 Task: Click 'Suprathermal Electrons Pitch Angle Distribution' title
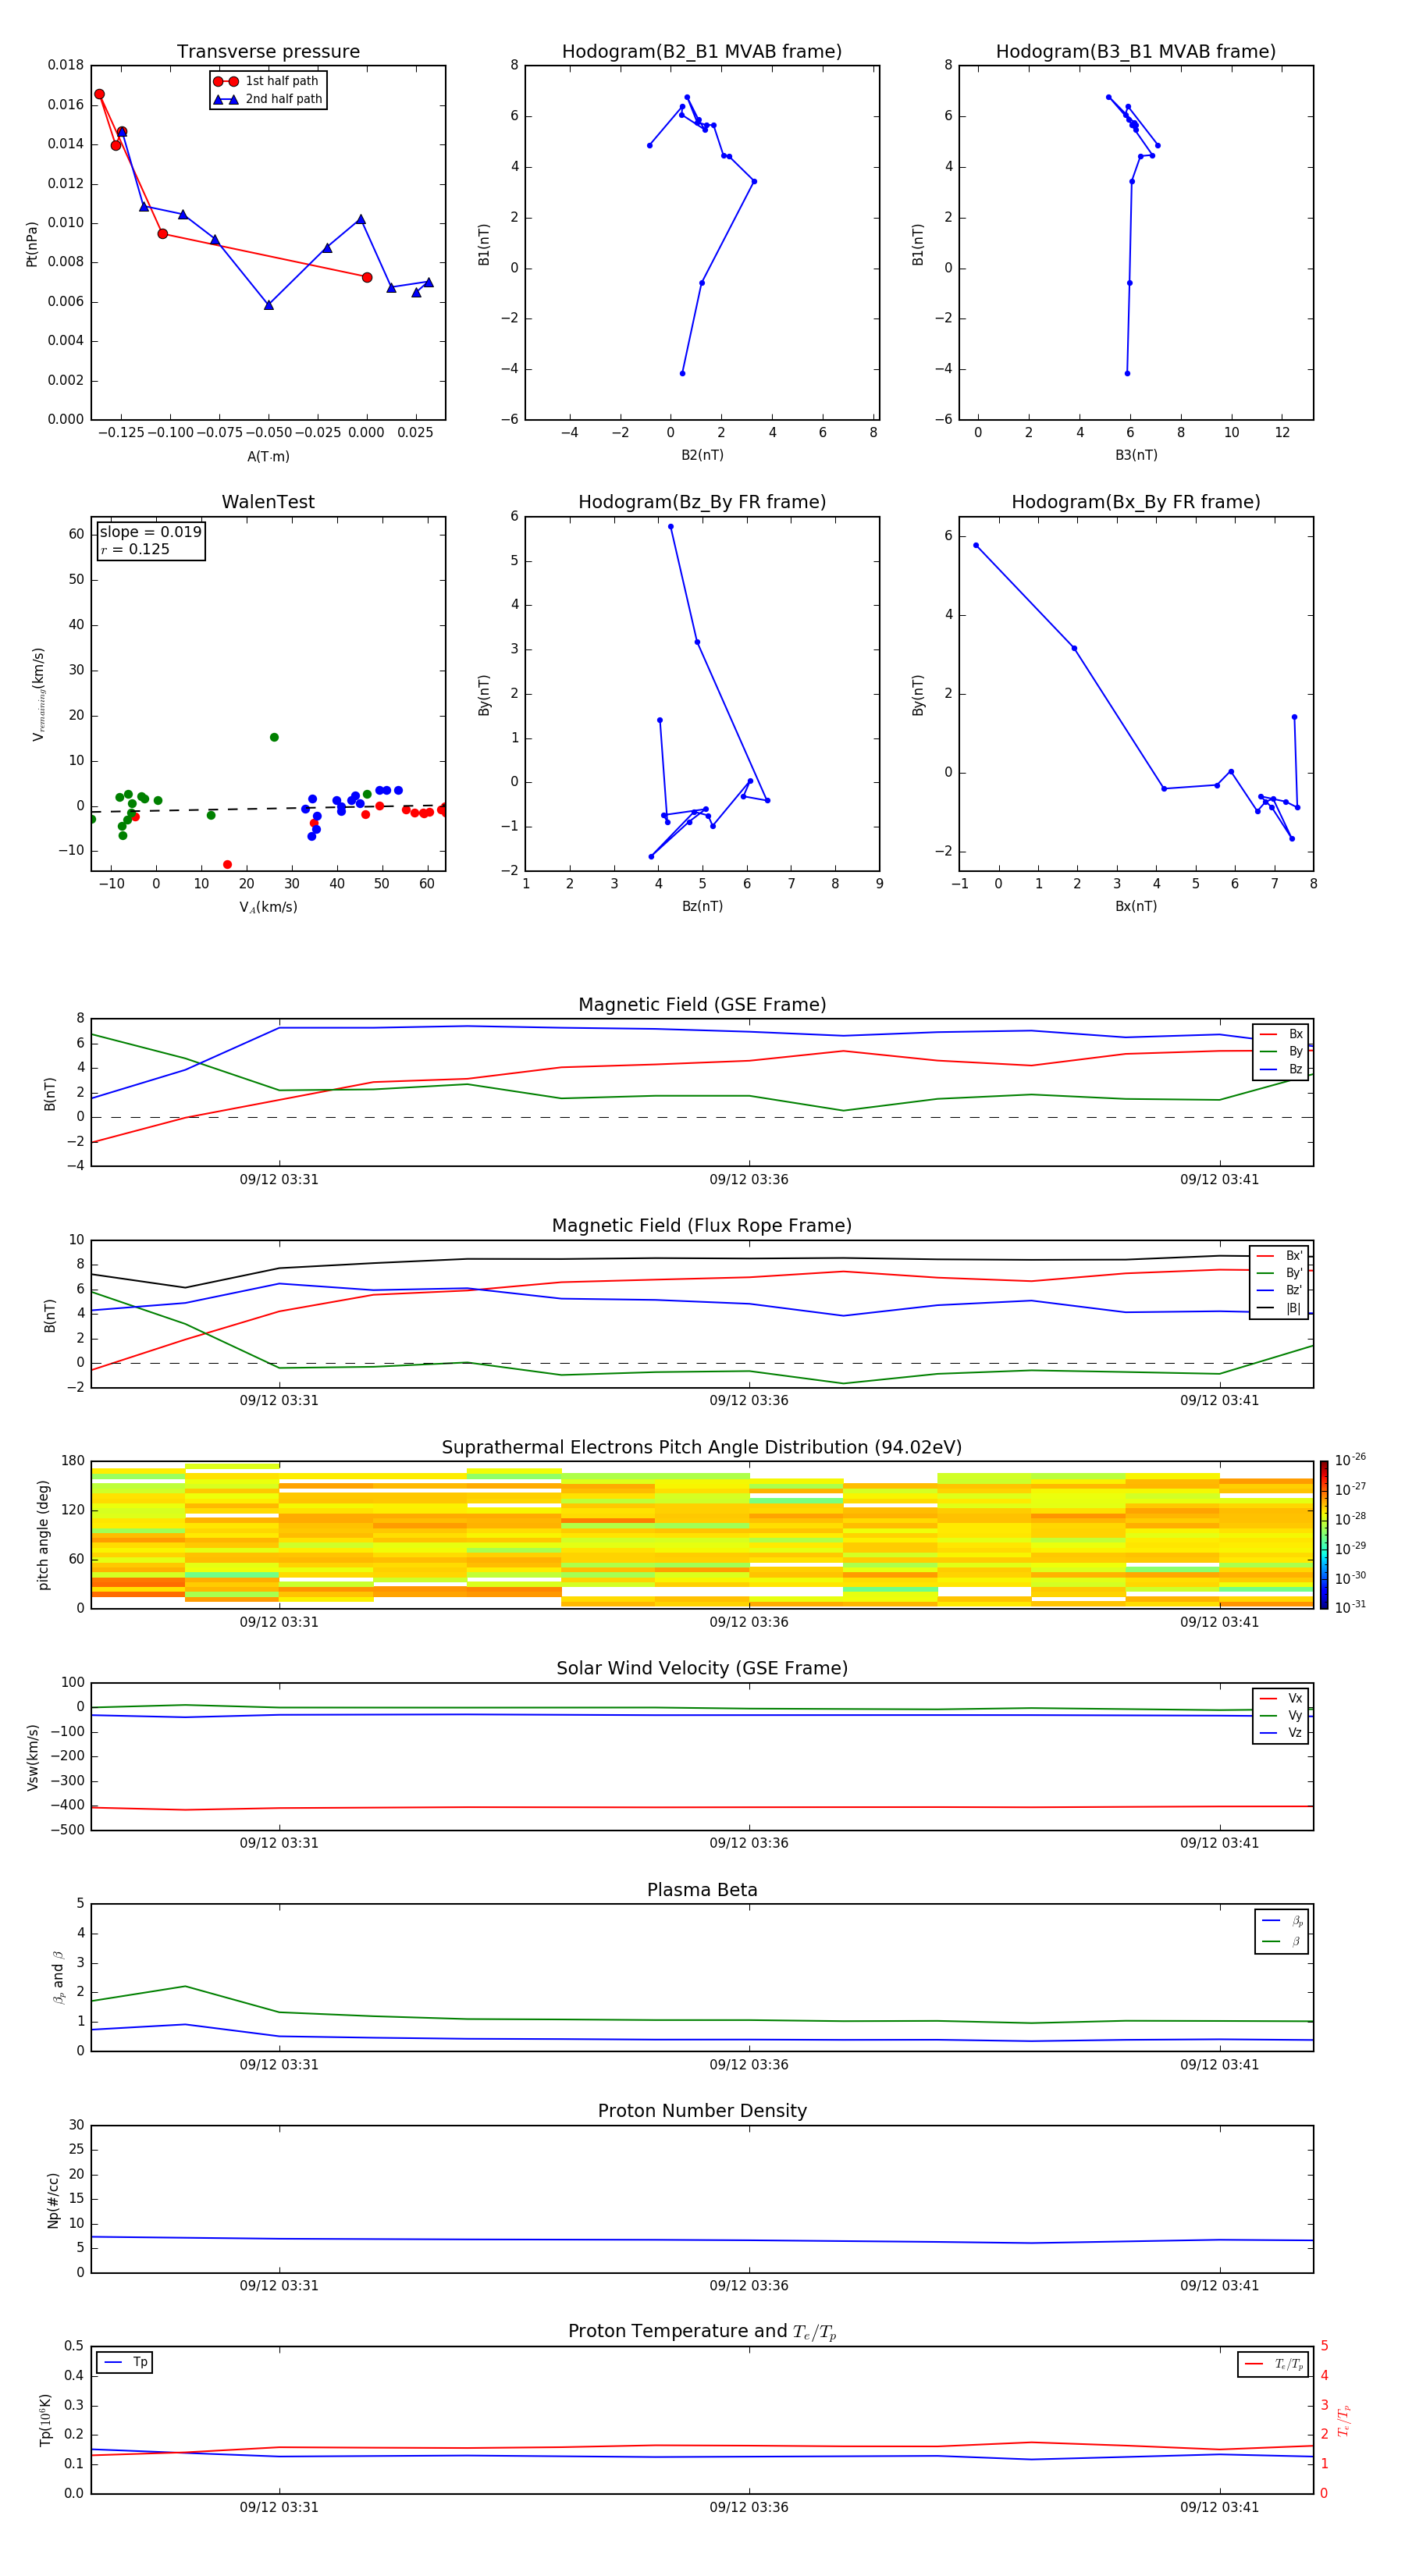702,1448
